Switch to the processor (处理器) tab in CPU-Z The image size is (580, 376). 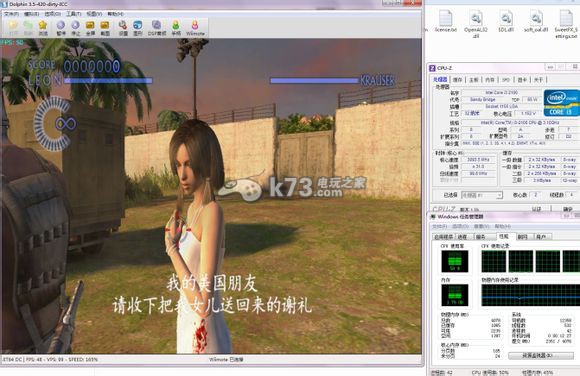pos(440,80)
